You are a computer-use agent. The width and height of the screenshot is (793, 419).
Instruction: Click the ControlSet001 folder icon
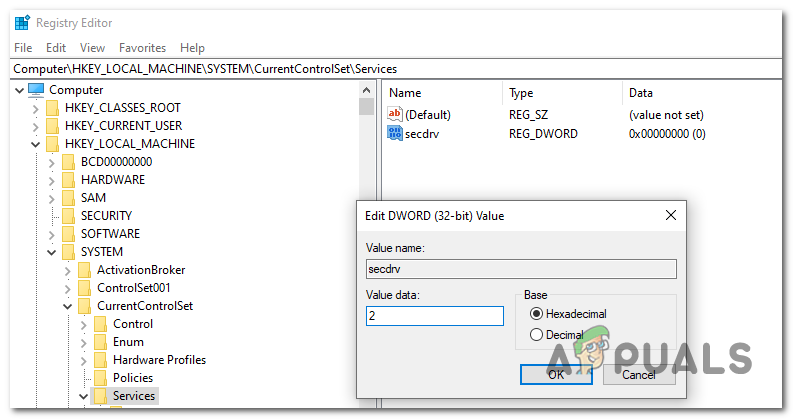point(84,288)
